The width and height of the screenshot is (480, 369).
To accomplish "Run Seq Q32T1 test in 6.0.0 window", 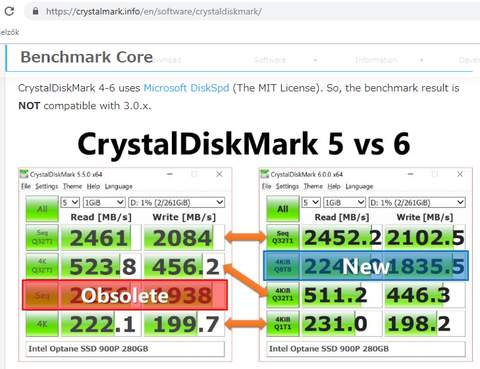I will (x=283, y=237).
